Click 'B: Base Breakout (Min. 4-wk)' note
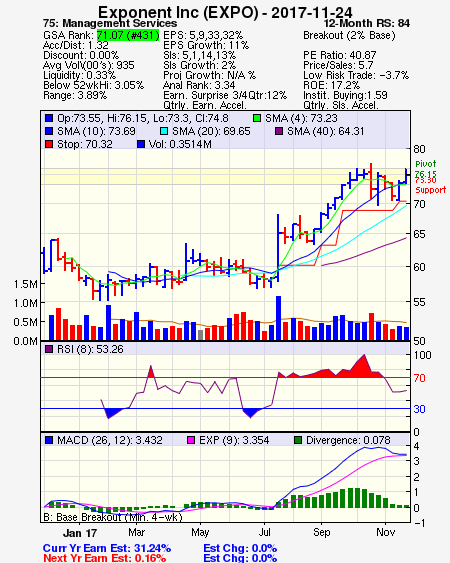Screen dimensions: 450x563 pyautogui.click(x=113, y=517)
